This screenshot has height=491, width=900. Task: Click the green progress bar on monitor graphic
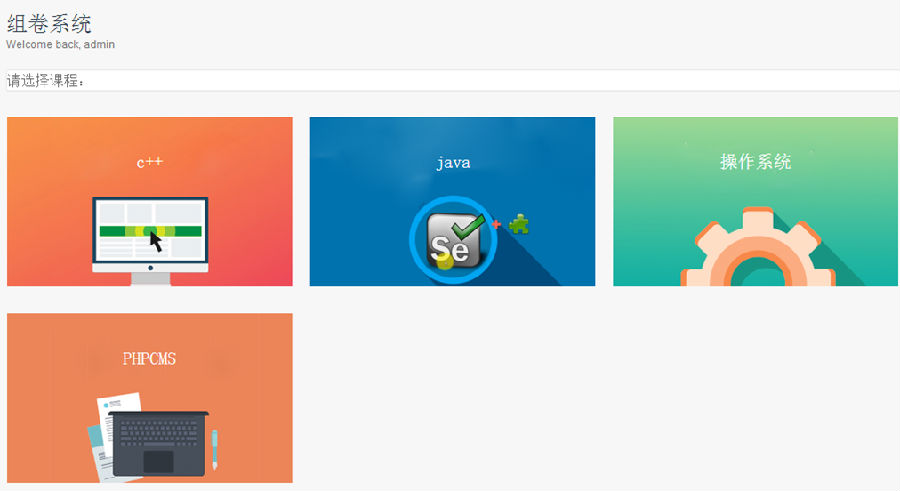(x=150, y=231)
